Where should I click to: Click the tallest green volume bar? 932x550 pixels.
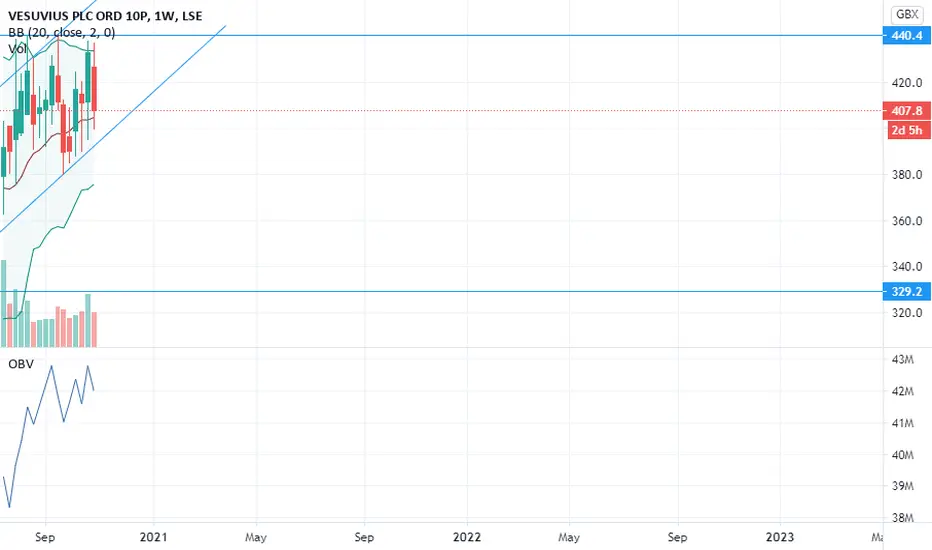click(4, 303)
